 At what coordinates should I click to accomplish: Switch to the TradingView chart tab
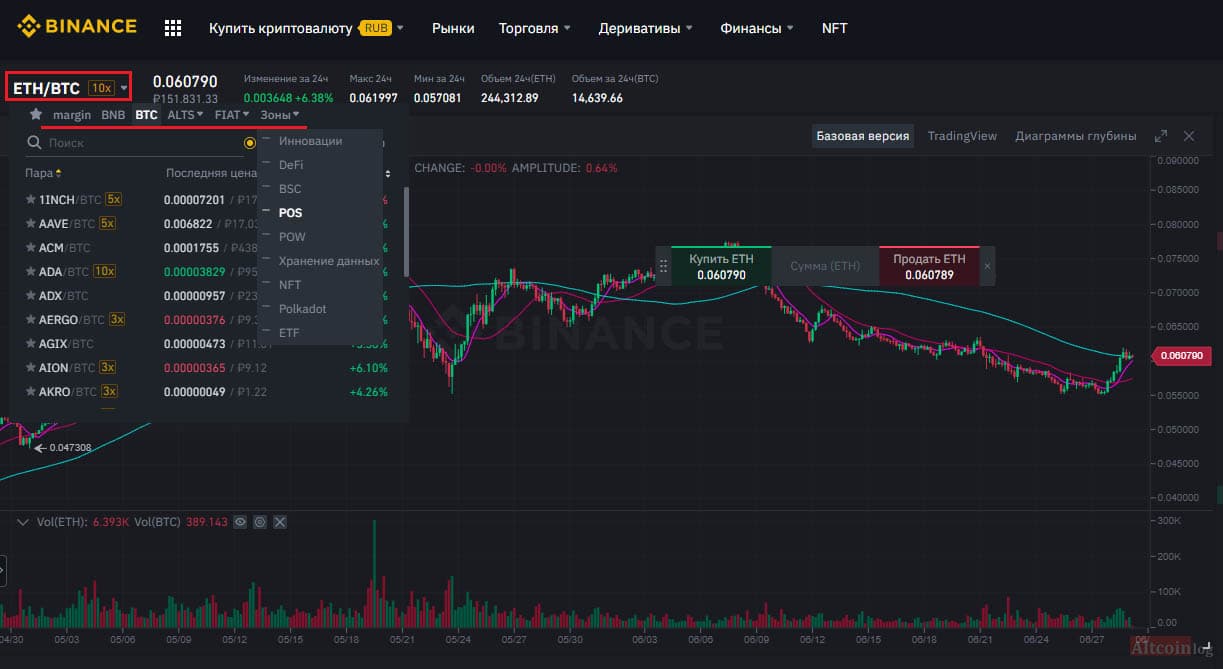(x=962, y=136)
